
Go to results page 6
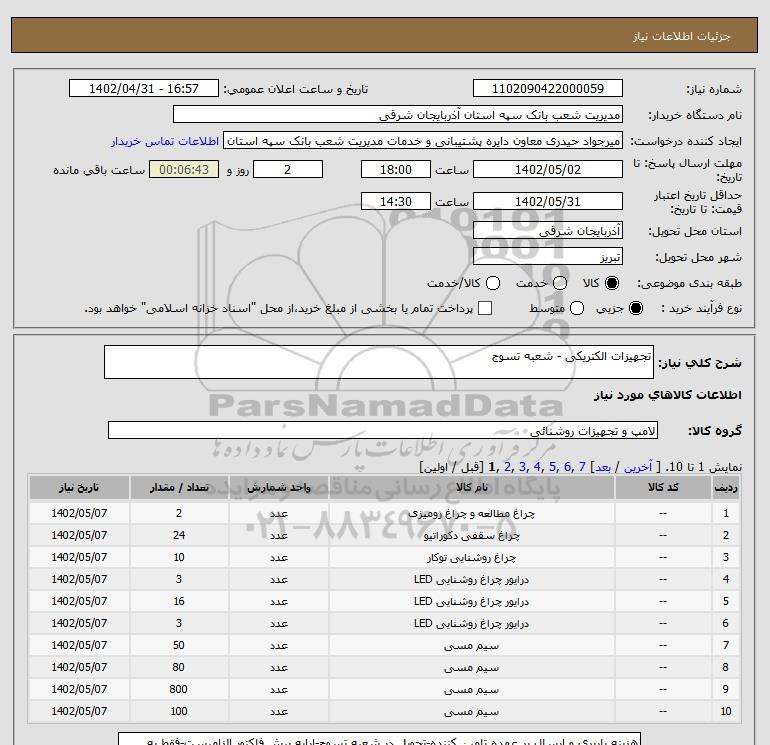[567, 467]
